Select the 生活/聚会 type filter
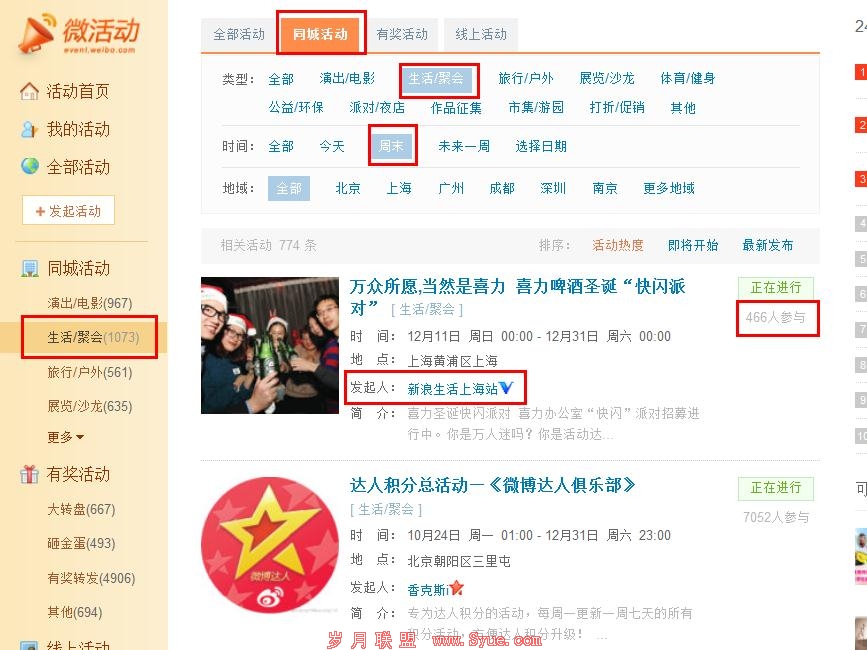 436,79
